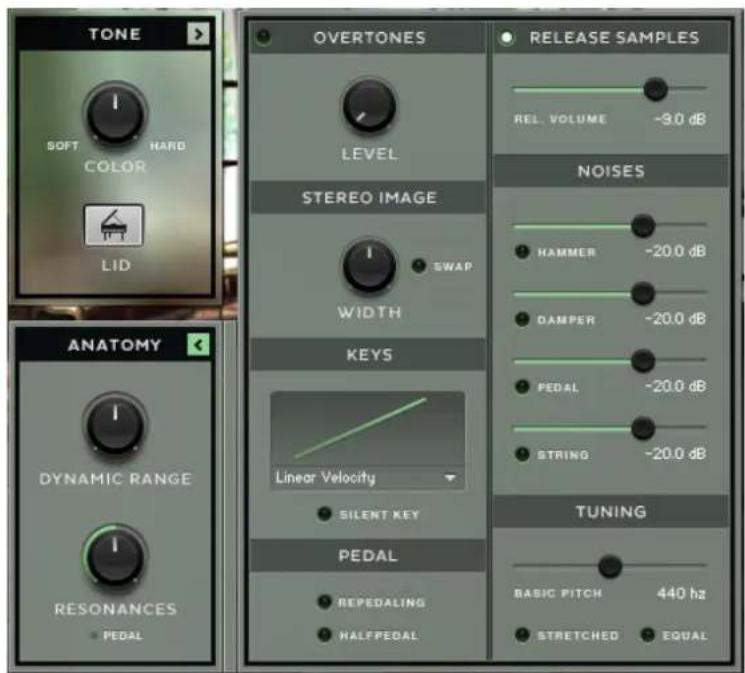Expand the Tone panel arrow
The width and height of the screenshot is (745, 673).
pos(198,34)
